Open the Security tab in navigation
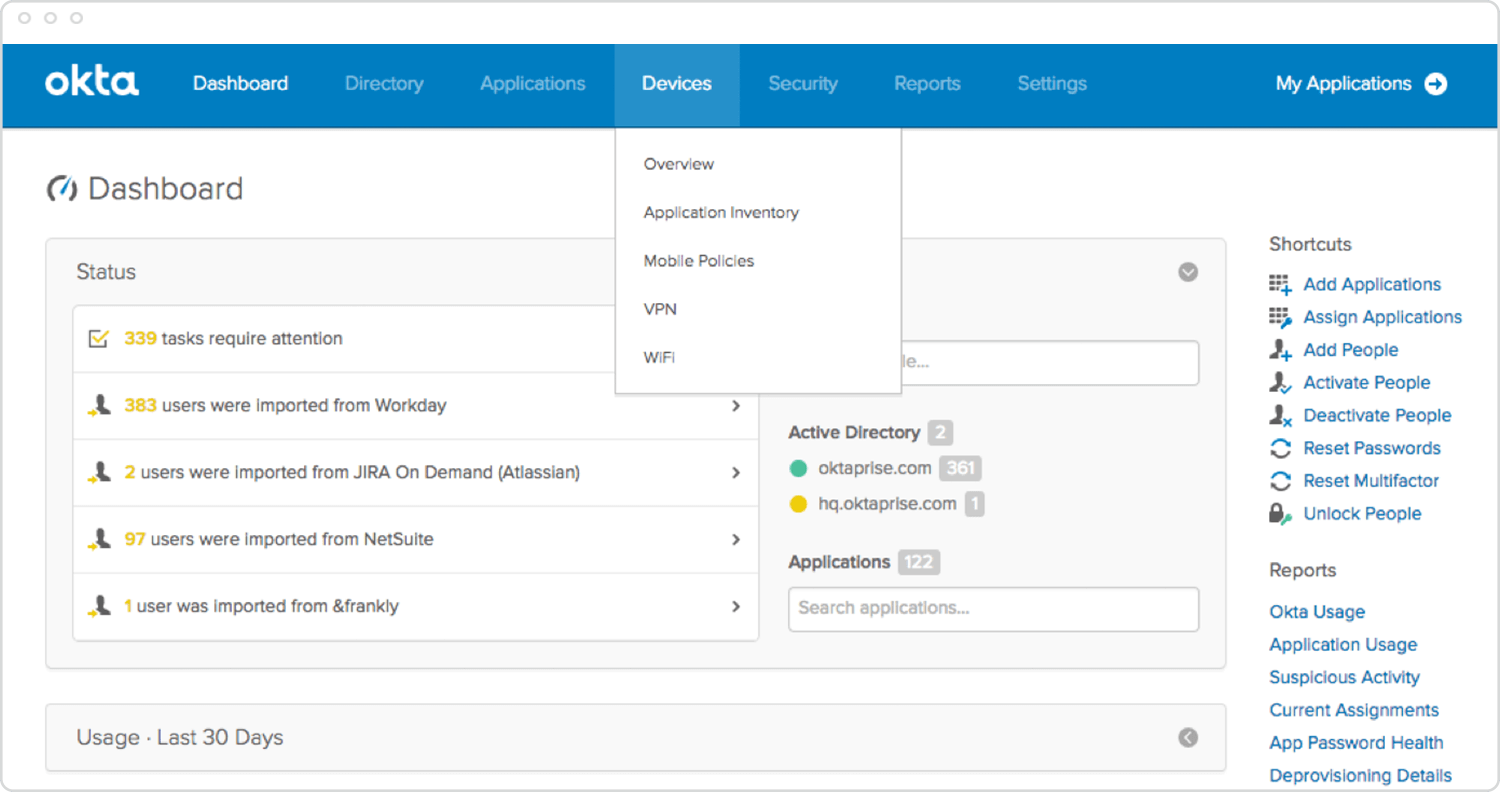Viewport: 1500px width, 792px height. pos(802,84)
